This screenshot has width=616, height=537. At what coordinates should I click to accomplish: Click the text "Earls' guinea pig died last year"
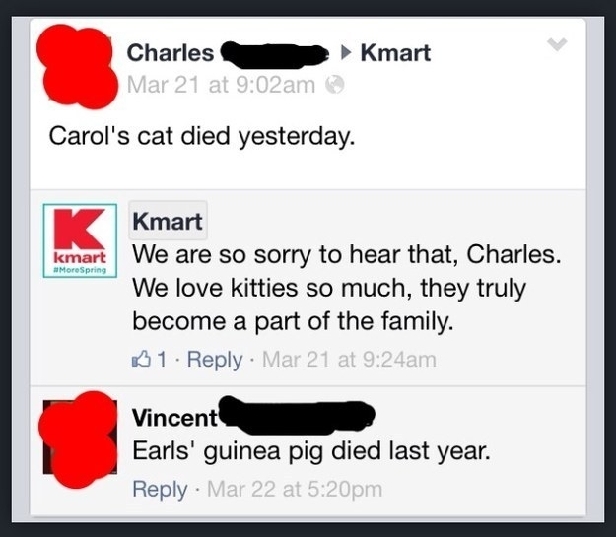click(312, 451)
